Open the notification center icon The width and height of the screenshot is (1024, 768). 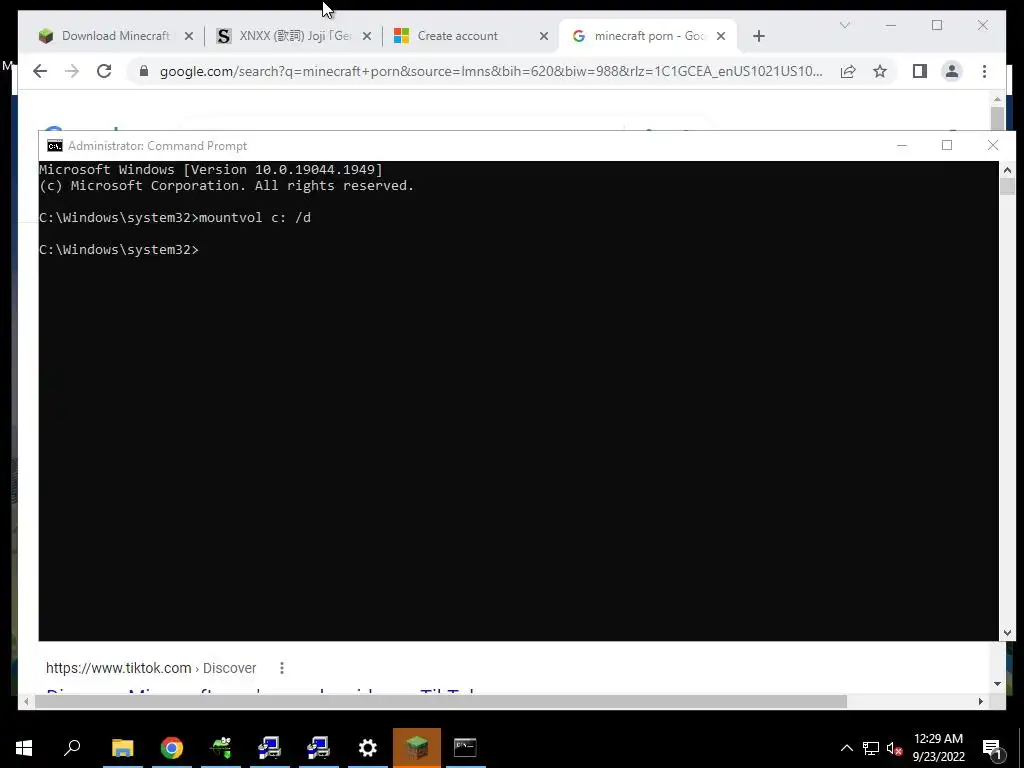point(993,749)
